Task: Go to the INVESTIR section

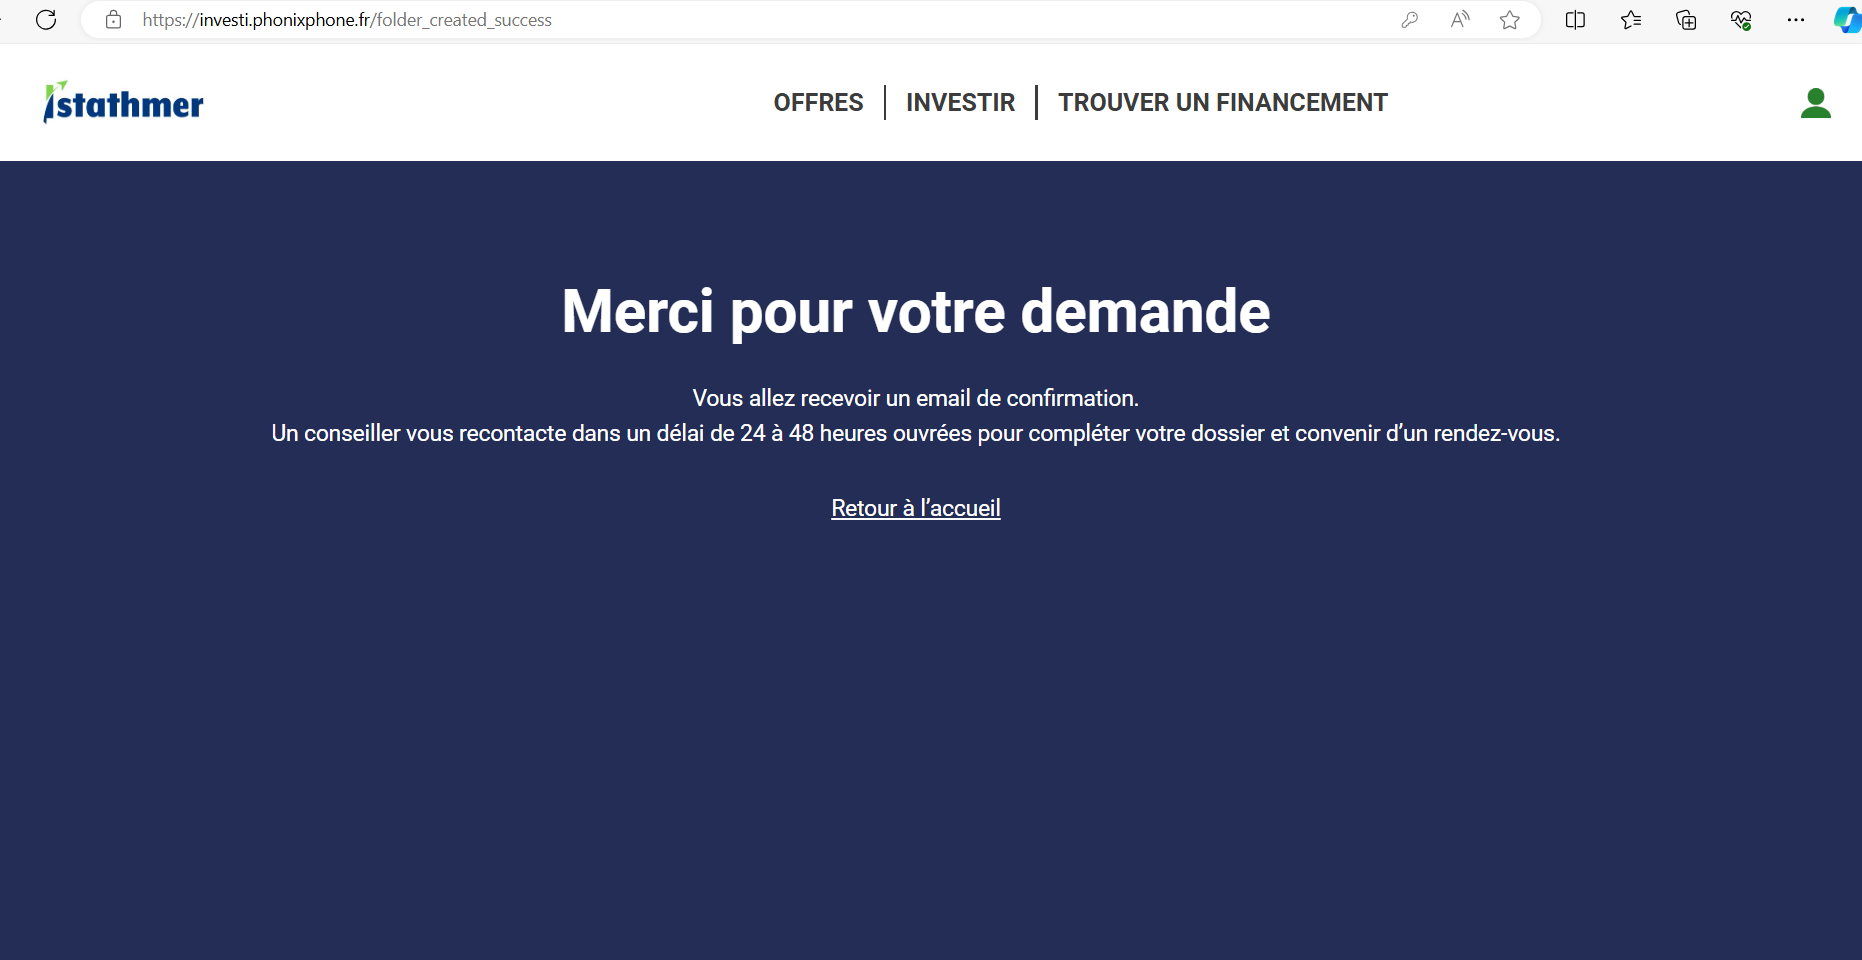Action: pyautogui.click(x=960, y=103)
